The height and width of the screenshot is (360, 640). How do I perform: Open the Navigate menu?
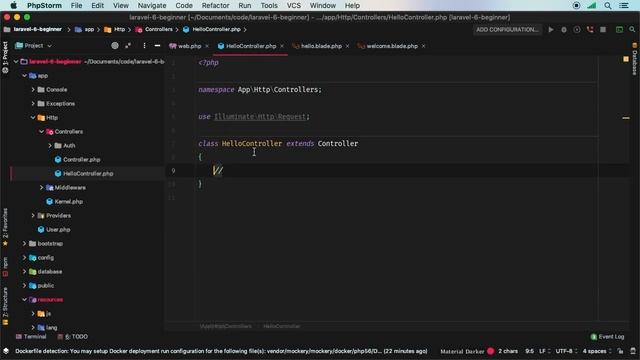coord(152,6)
